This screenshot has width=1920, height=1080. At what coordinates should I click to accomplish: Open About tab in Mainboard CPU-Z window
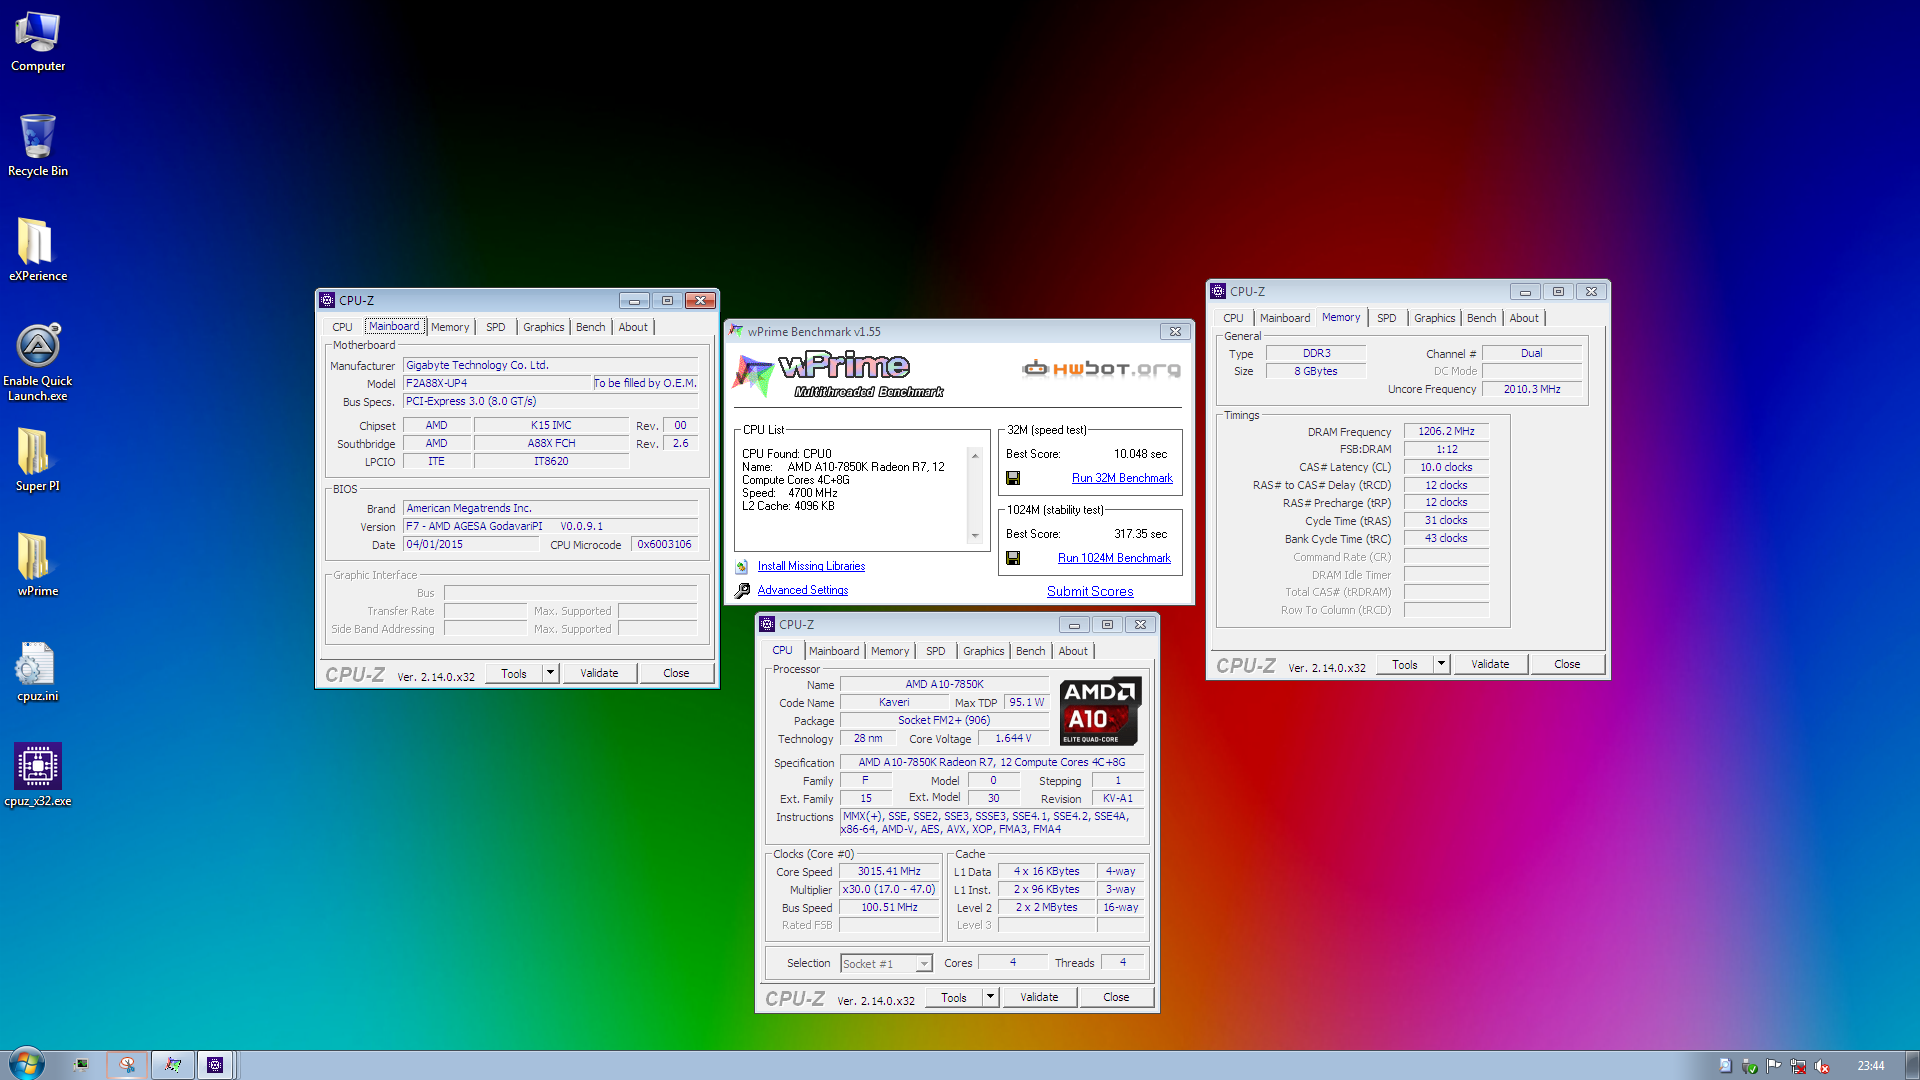pos(633,327)
